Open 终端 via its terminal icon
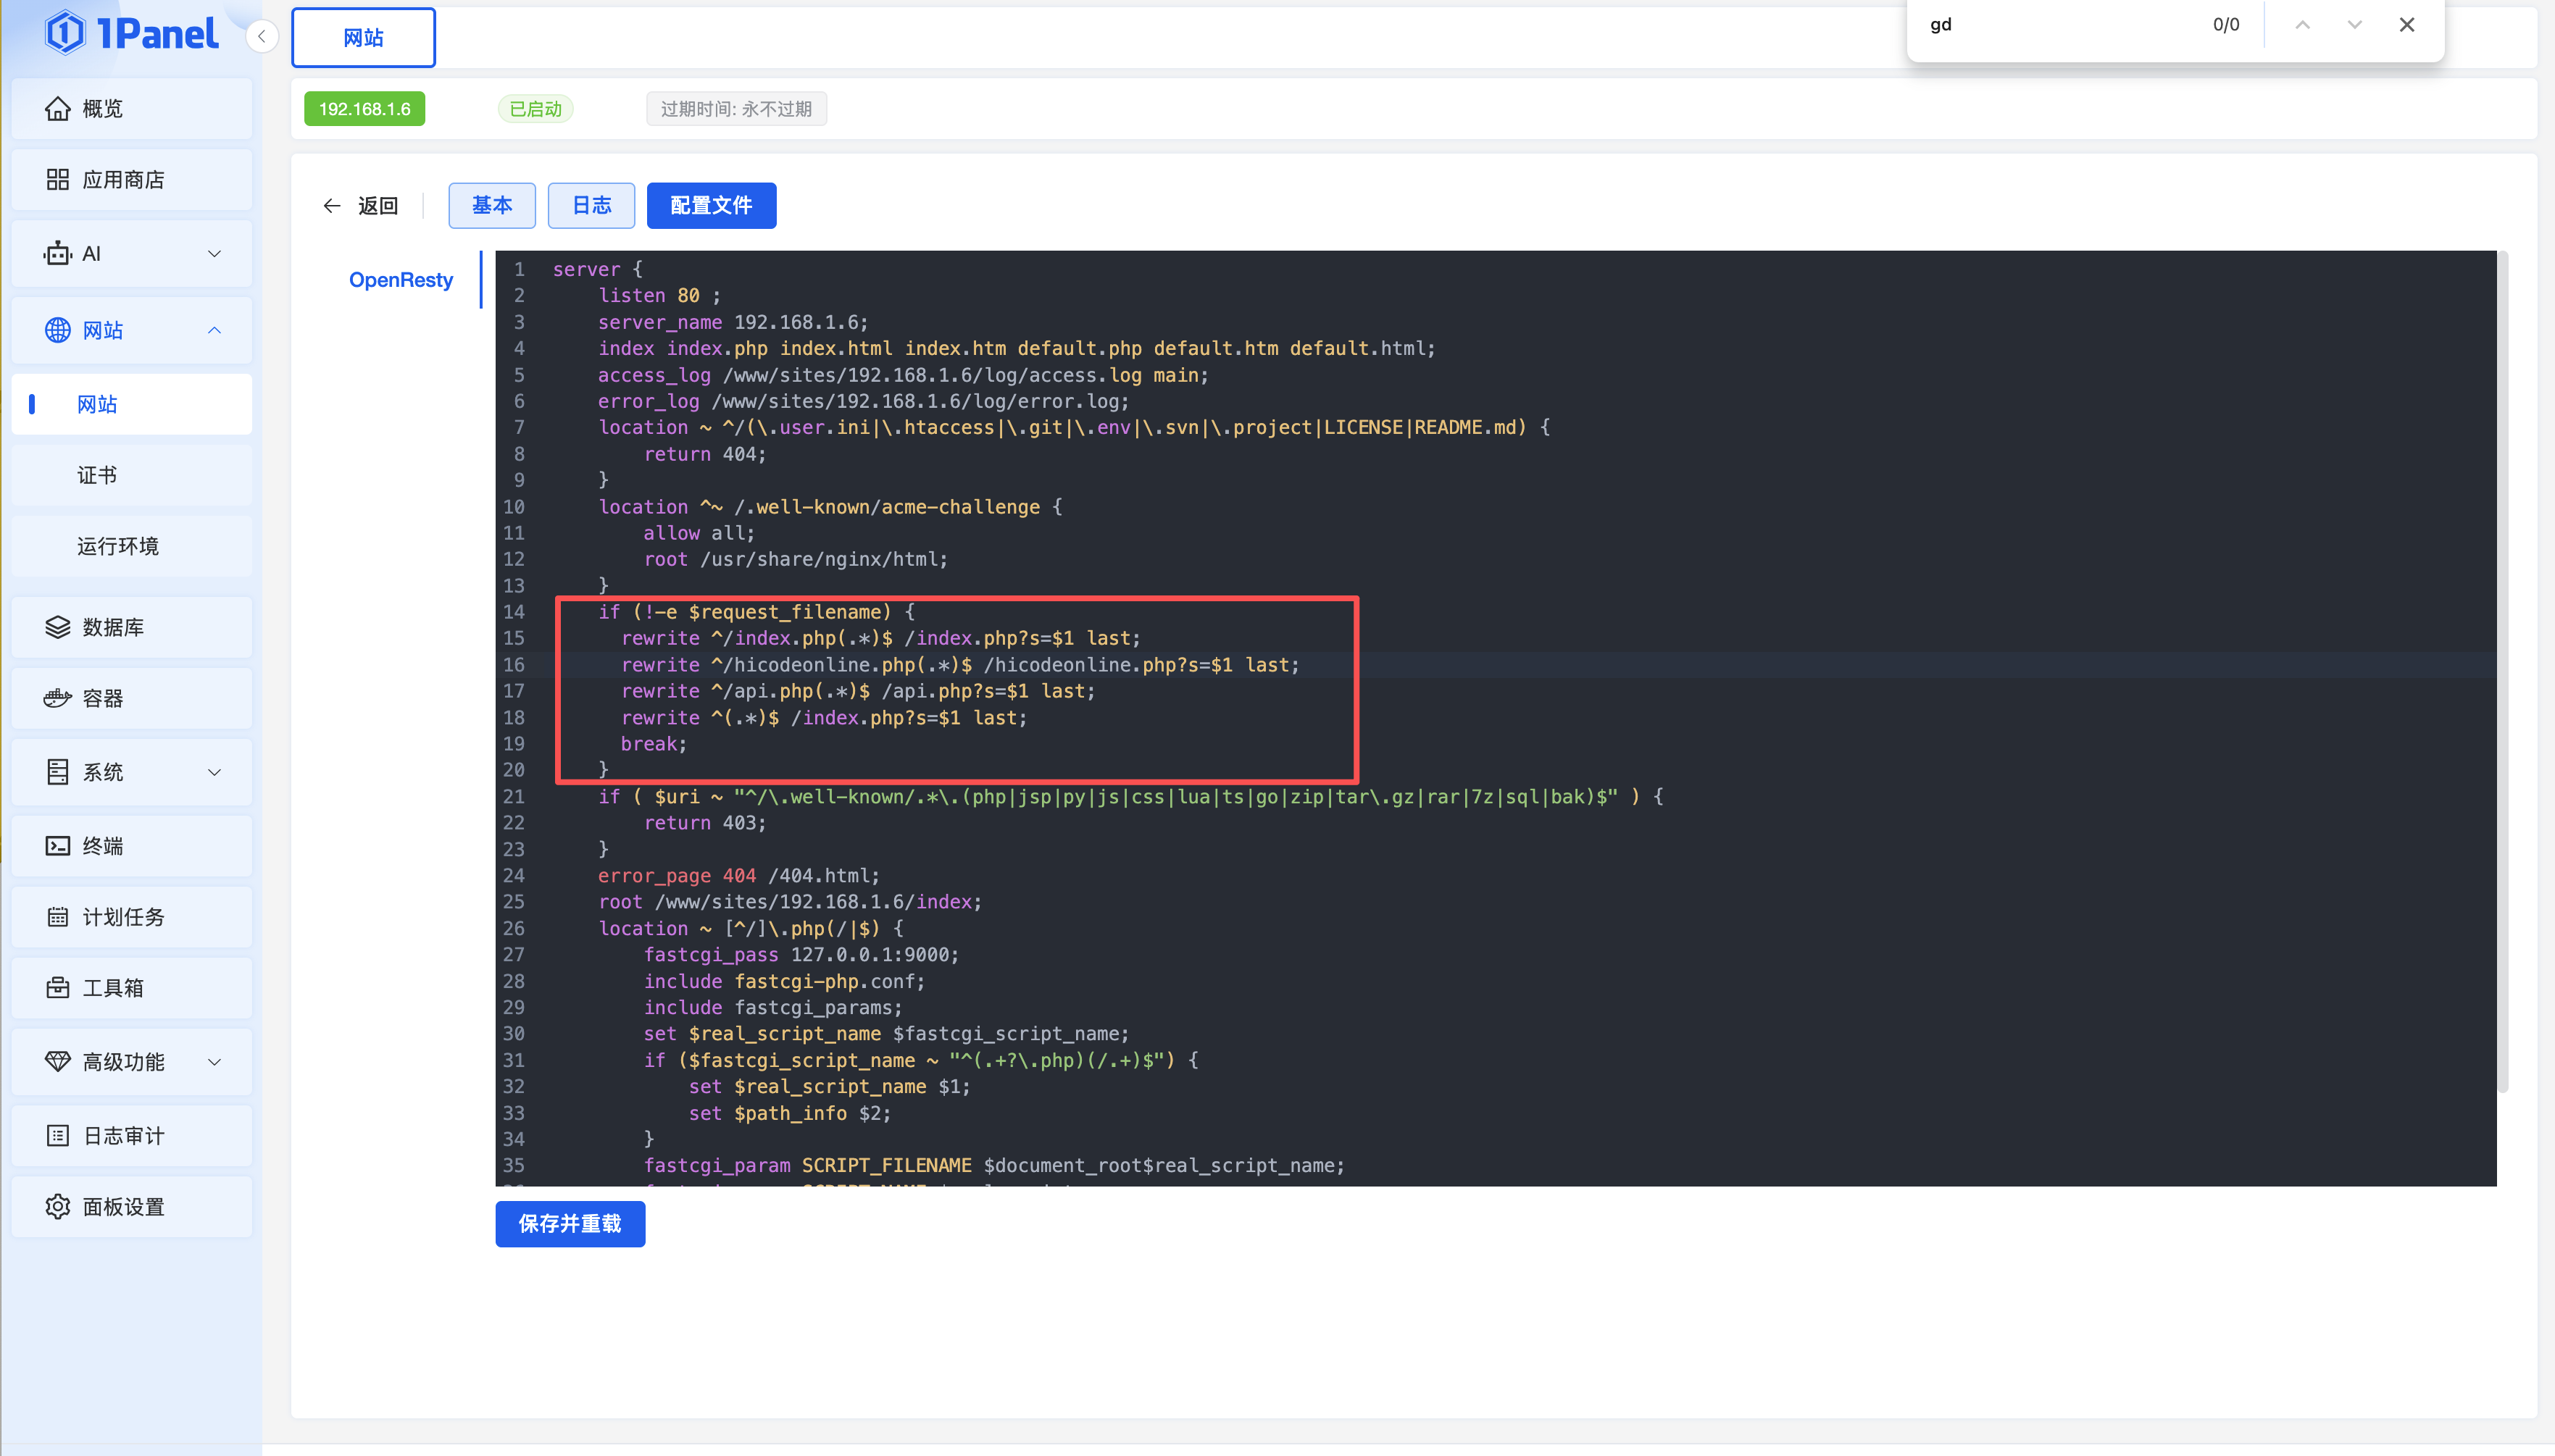Image resolution: width=2555 pixels, height=1456 pixels. pyautogui.click(x=57, y=846)
